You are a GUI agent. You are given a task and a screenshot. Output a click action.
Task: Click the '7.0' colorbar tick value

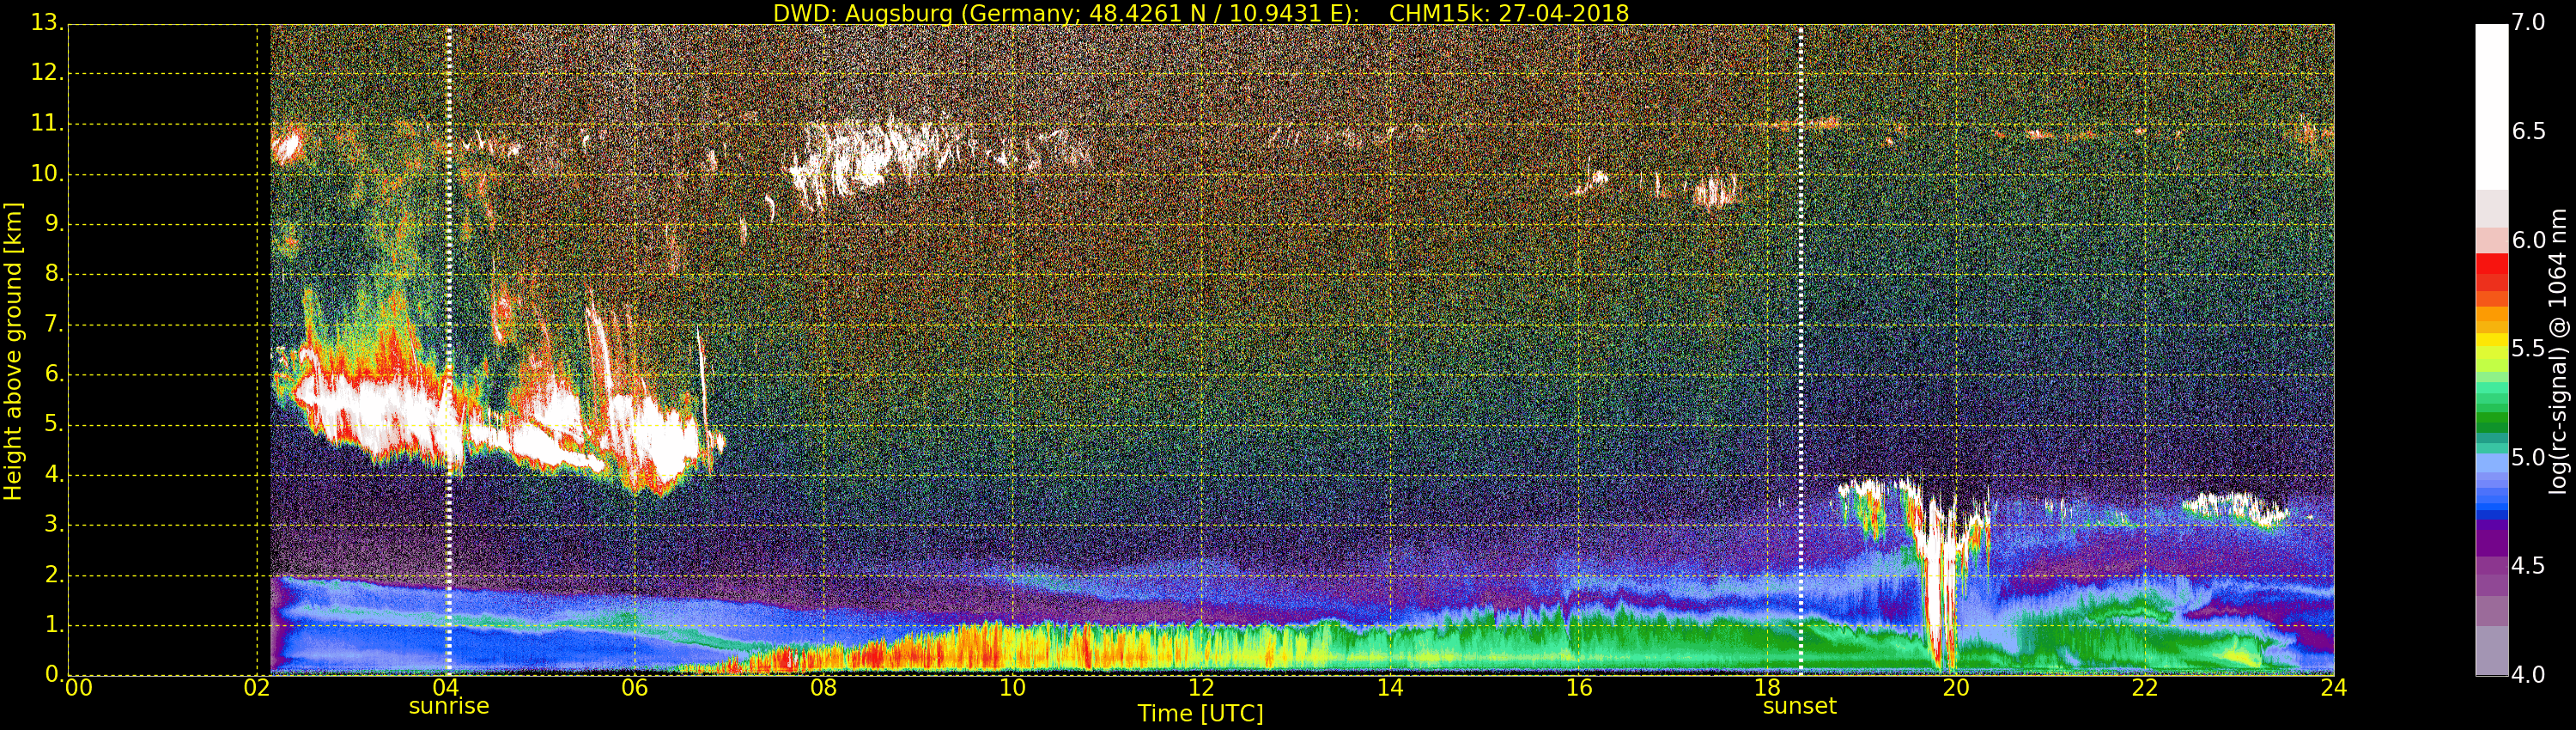[x=2528, y=22]
